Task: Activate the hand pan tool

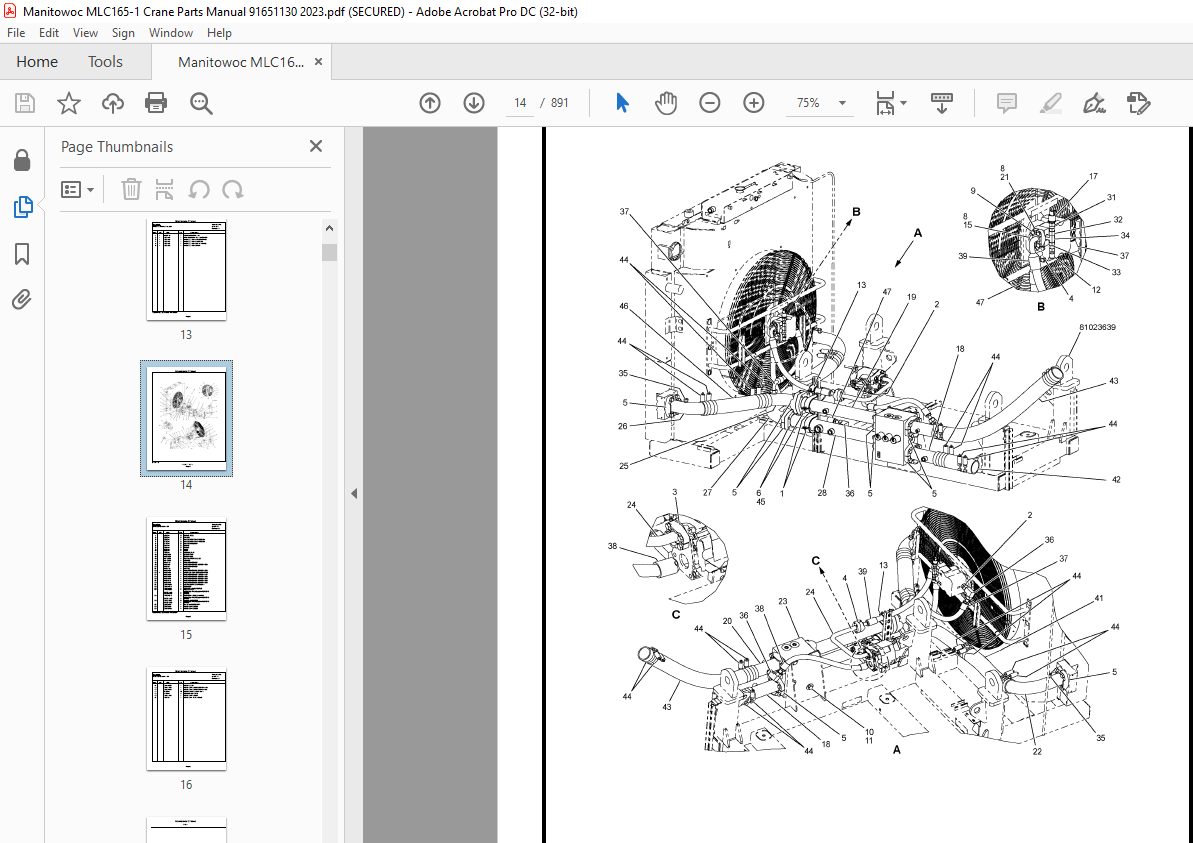Action: 666,103
